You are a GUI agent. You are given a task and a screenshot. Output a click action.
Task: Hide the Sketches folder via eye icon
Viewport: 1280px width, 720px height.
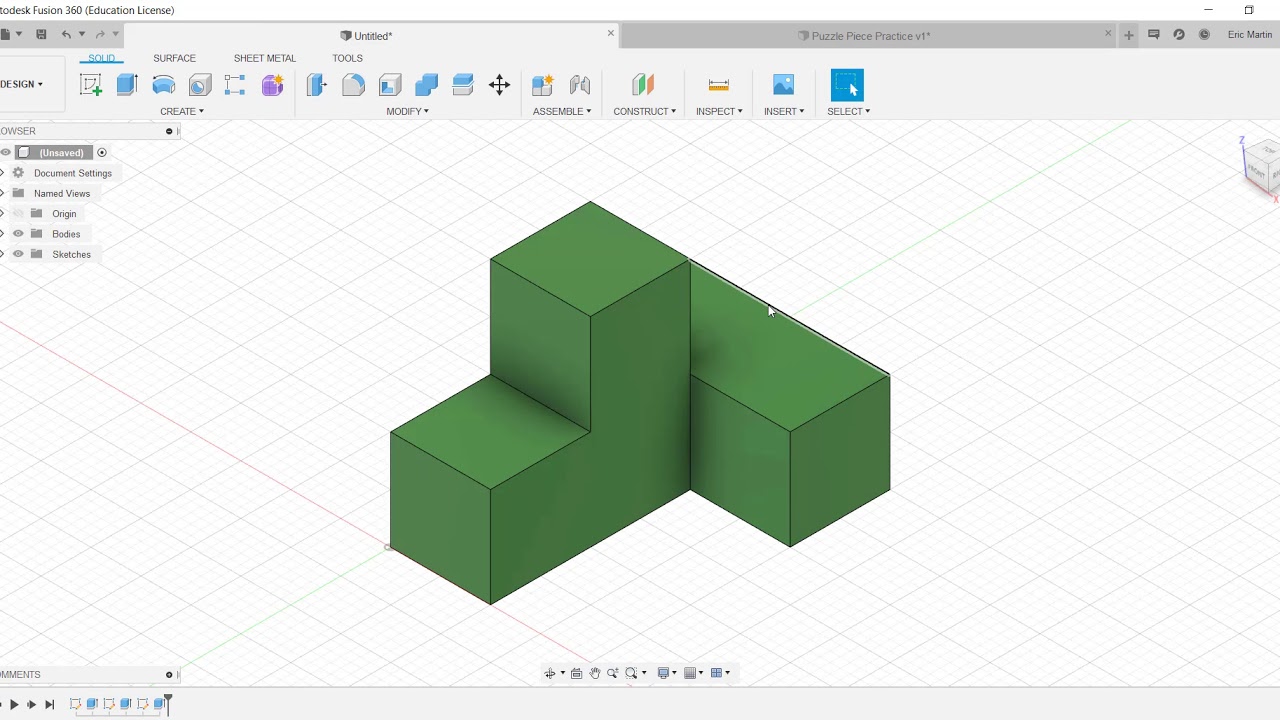[18, 254]
